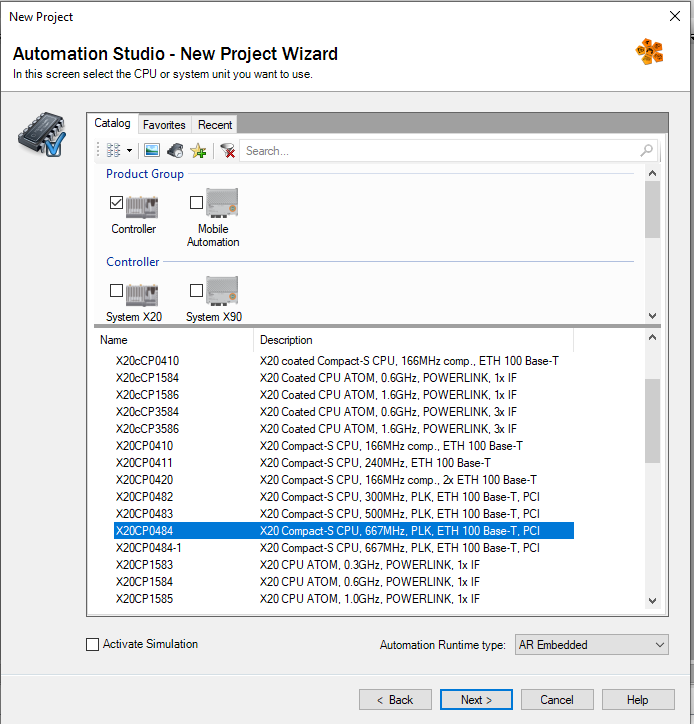Select X20CP0483 row
The width and height of the screenshot is (694, 724).
click(344, 513)
